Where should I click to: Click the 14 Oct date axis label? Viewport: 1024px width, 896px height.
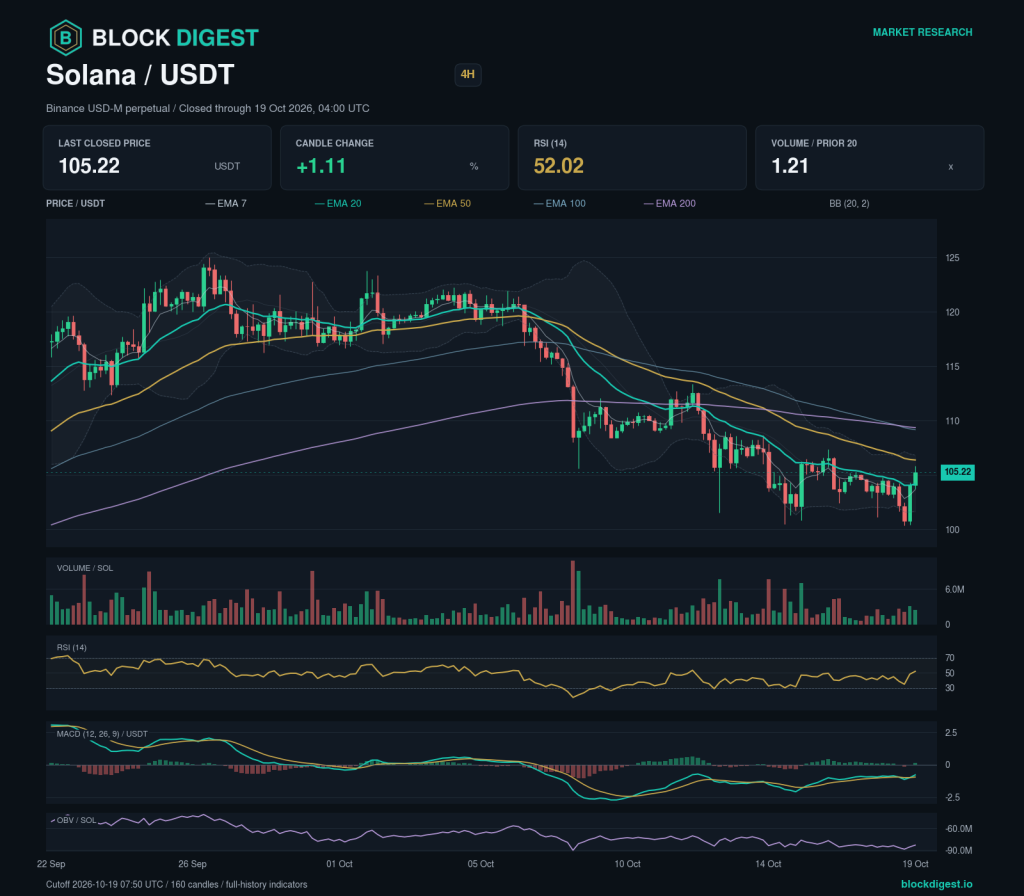(768, 864)
